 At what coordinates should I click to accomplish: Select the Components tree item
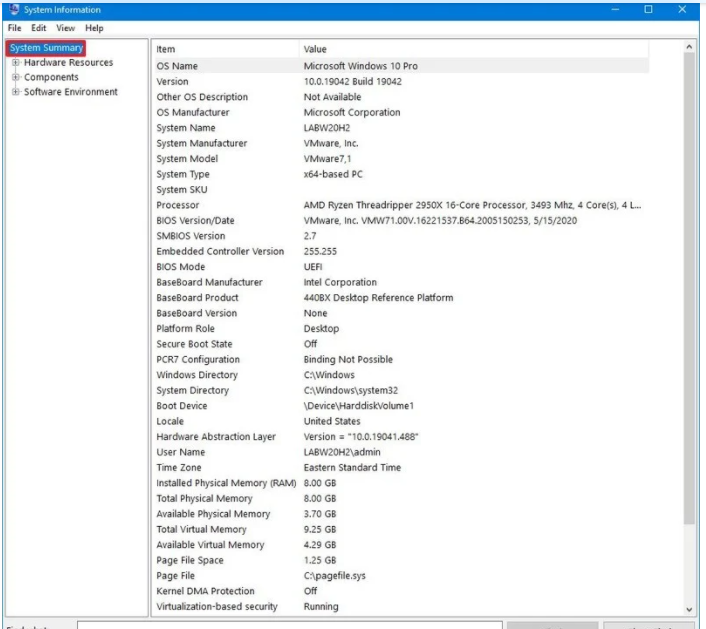tap(51, 77)
